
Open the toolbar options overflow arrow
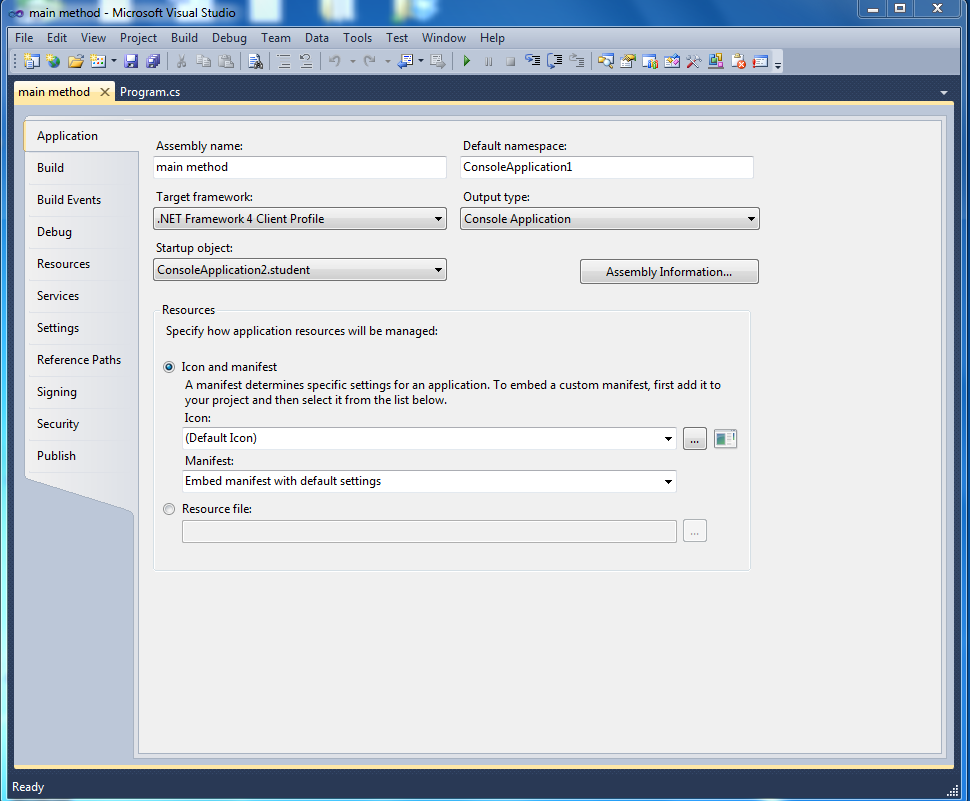[778, 62]
